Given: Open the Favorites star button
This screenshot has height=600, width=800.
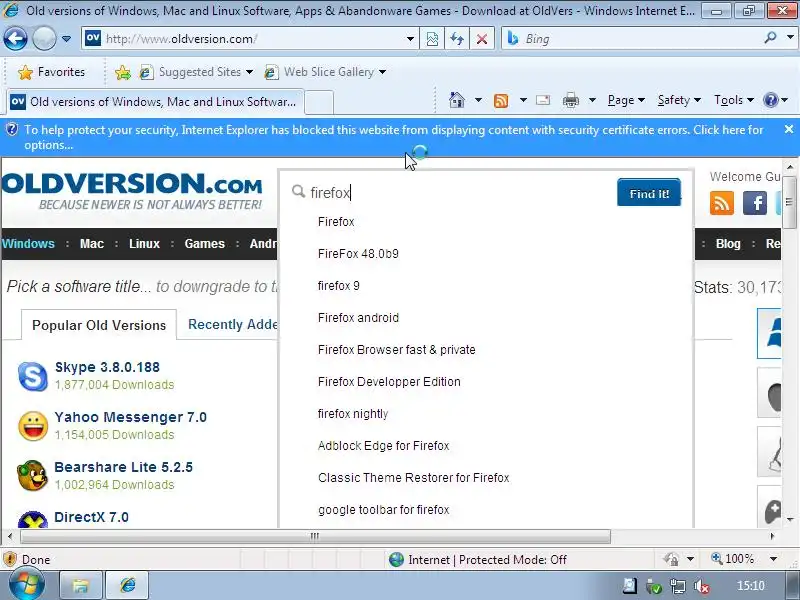Looking at the screenshot, I should (x=51, y=72).
